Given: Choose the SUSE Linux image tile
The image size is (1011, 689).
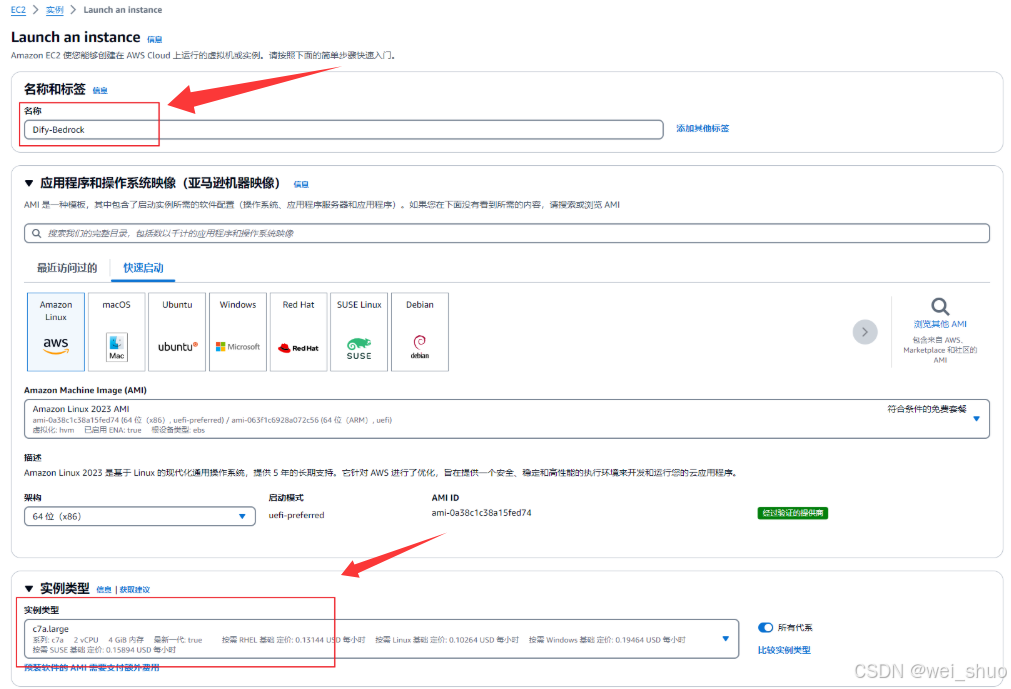Looking at the screenshot, I should 359,332.
